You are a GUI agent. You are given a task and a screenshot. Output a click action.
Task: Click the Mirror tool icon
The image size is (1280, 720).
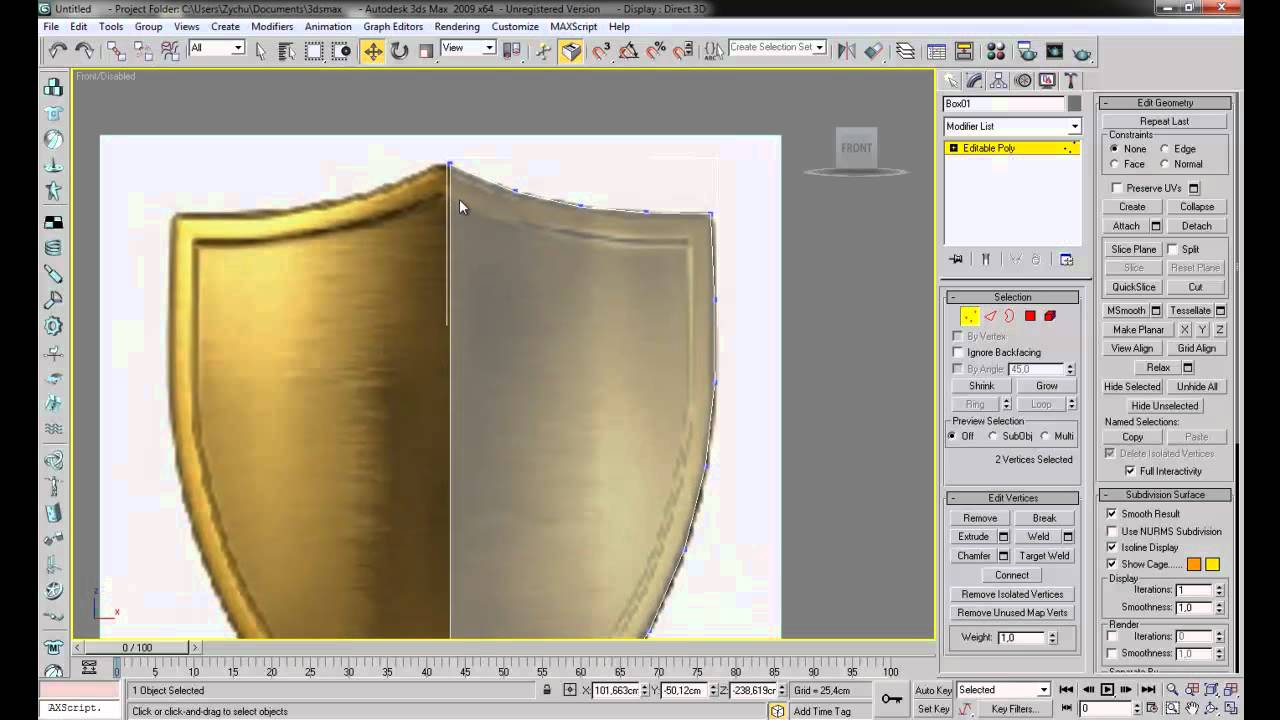pyautogui.click(x=846, y=51)
